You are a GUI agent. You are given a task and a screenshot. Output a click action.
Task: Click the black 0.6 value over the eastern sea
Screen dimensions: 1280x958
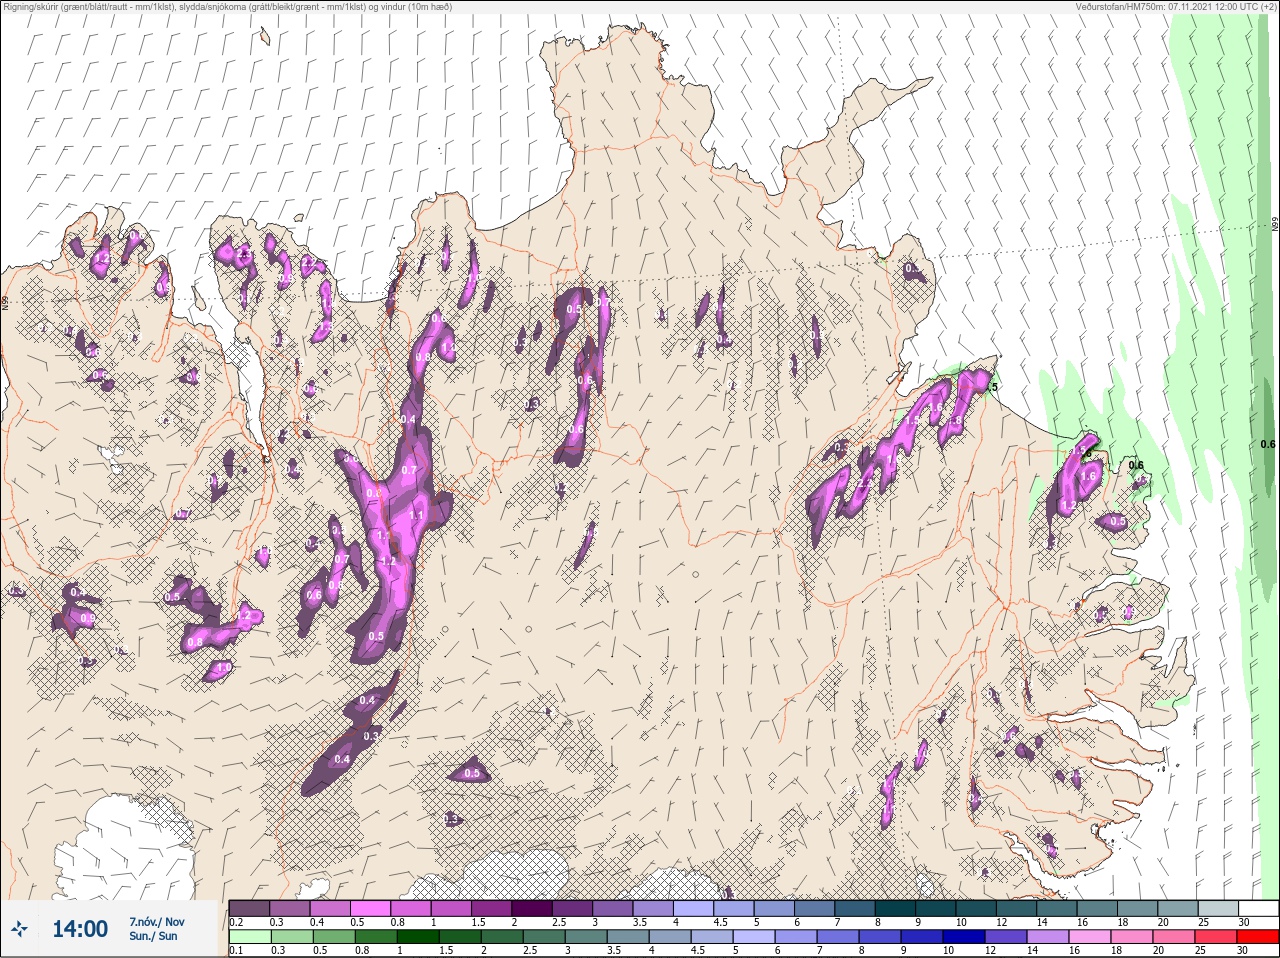1268,444
